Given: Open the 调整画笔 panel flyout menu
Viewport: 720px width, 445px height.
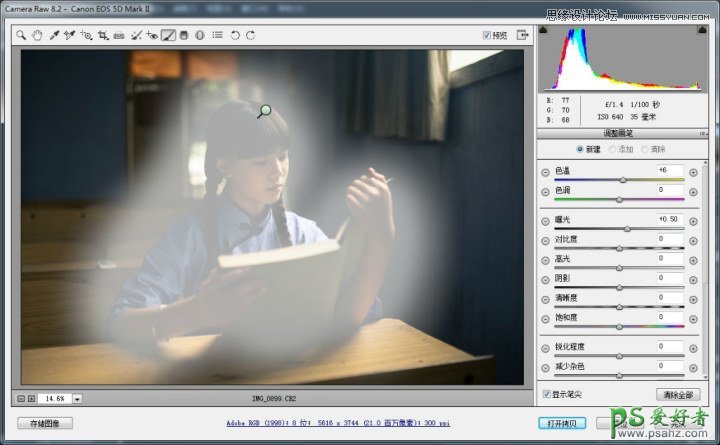Looking at the screenshot, I should click(702, 133).
